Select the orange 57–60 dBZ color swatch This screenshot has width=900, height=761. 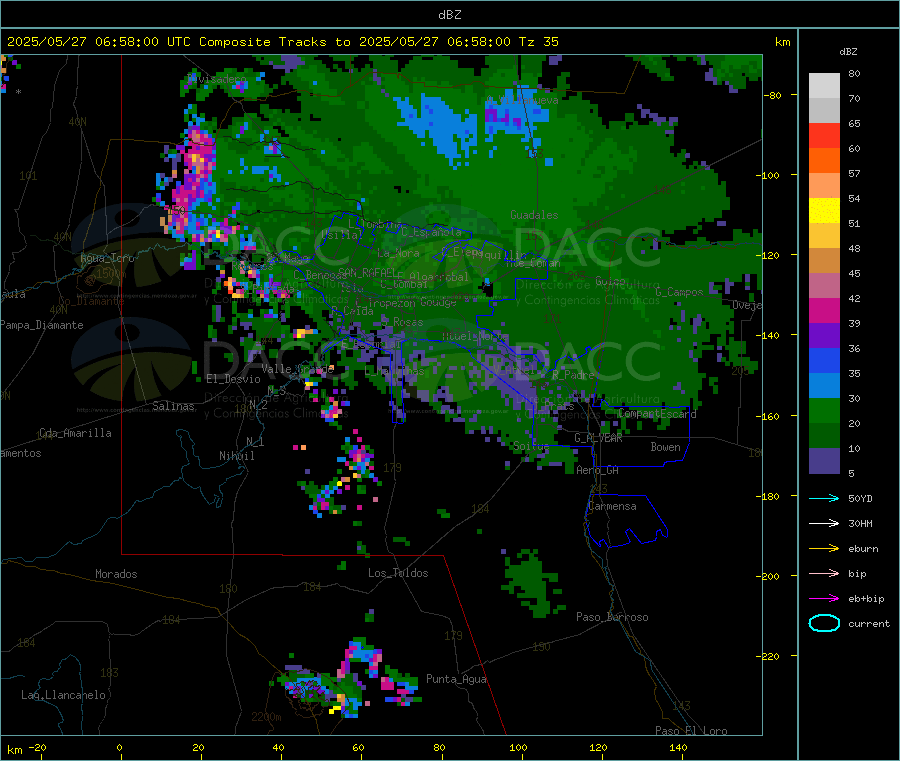pyautogui.click(x=824, y=161)
